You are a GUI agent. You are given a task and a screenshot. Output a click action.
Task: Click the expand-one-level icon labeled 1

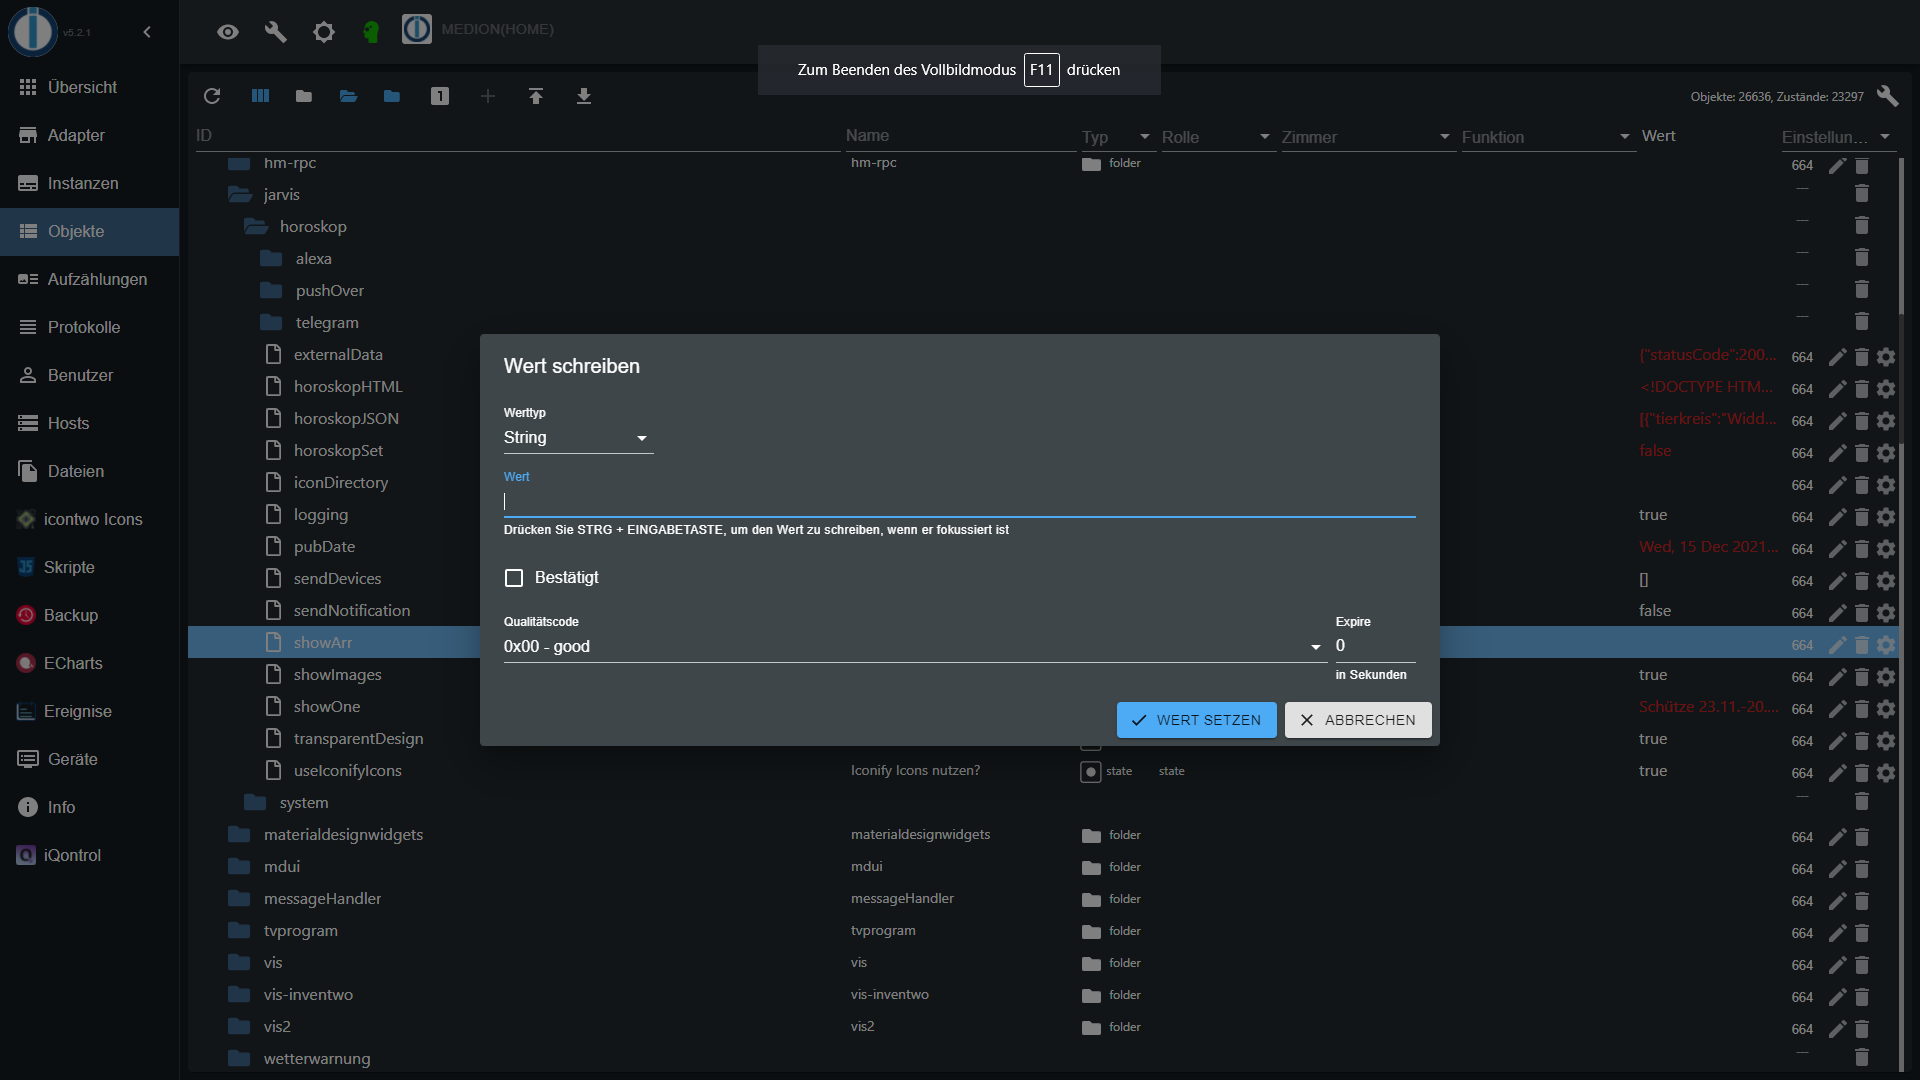click(440, 96)
